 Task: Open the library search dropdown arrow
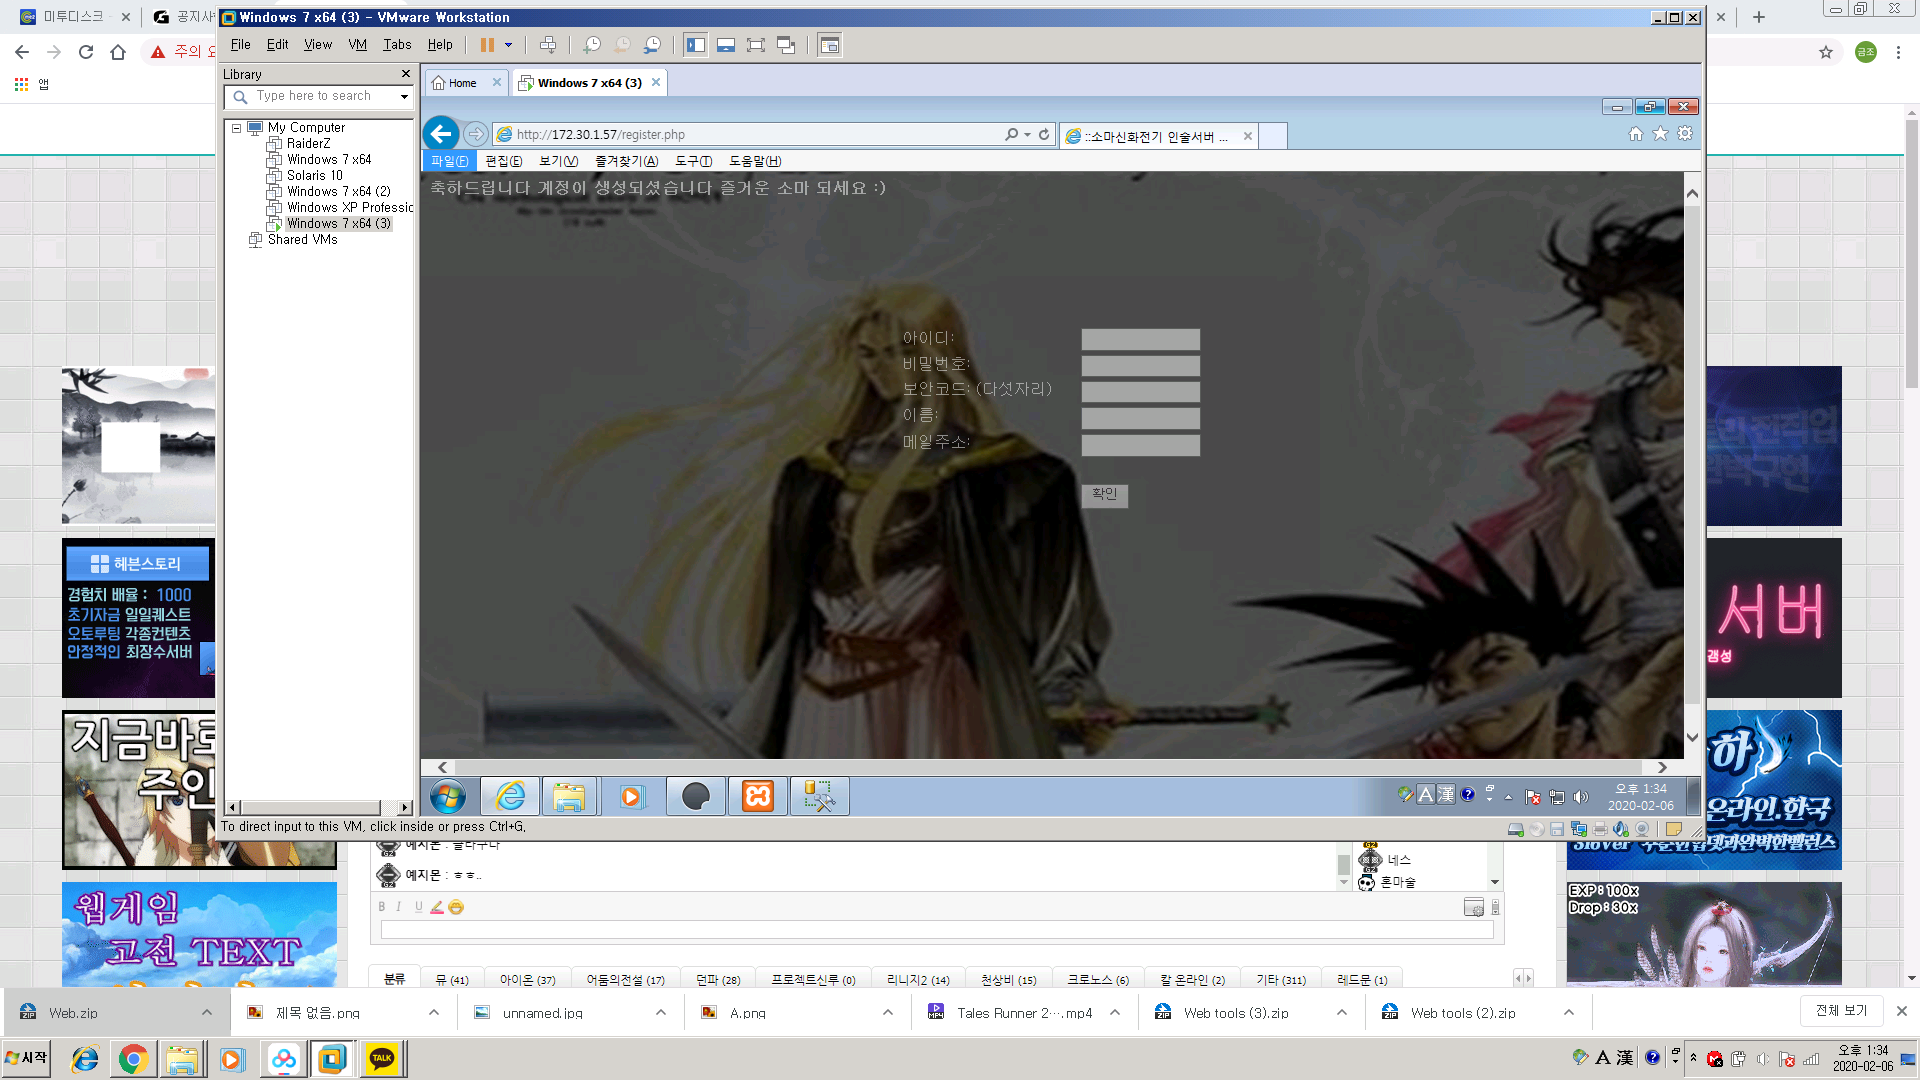(x=404, y=97)
